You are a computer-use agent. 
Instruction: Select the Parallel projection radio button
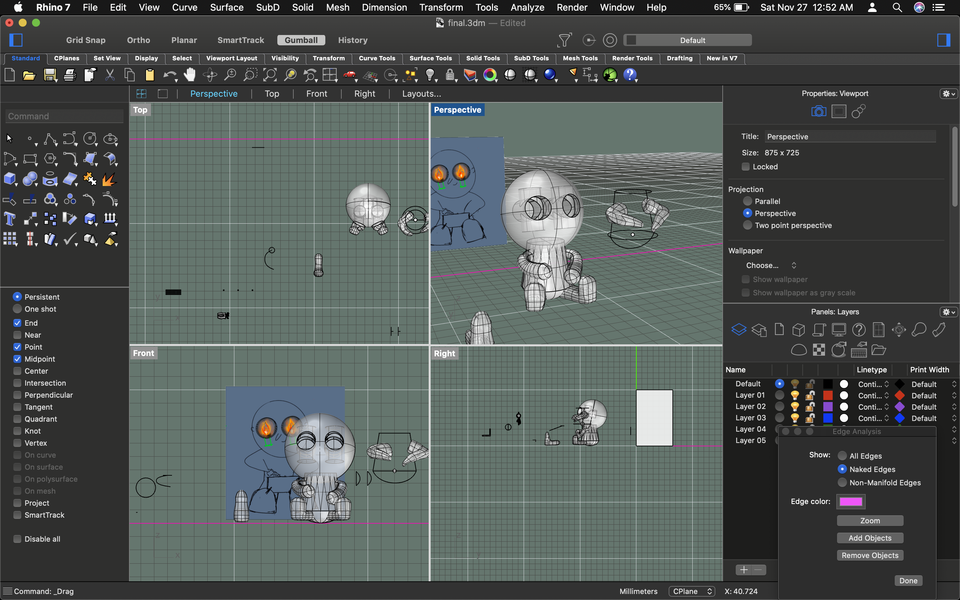[748, 201]
